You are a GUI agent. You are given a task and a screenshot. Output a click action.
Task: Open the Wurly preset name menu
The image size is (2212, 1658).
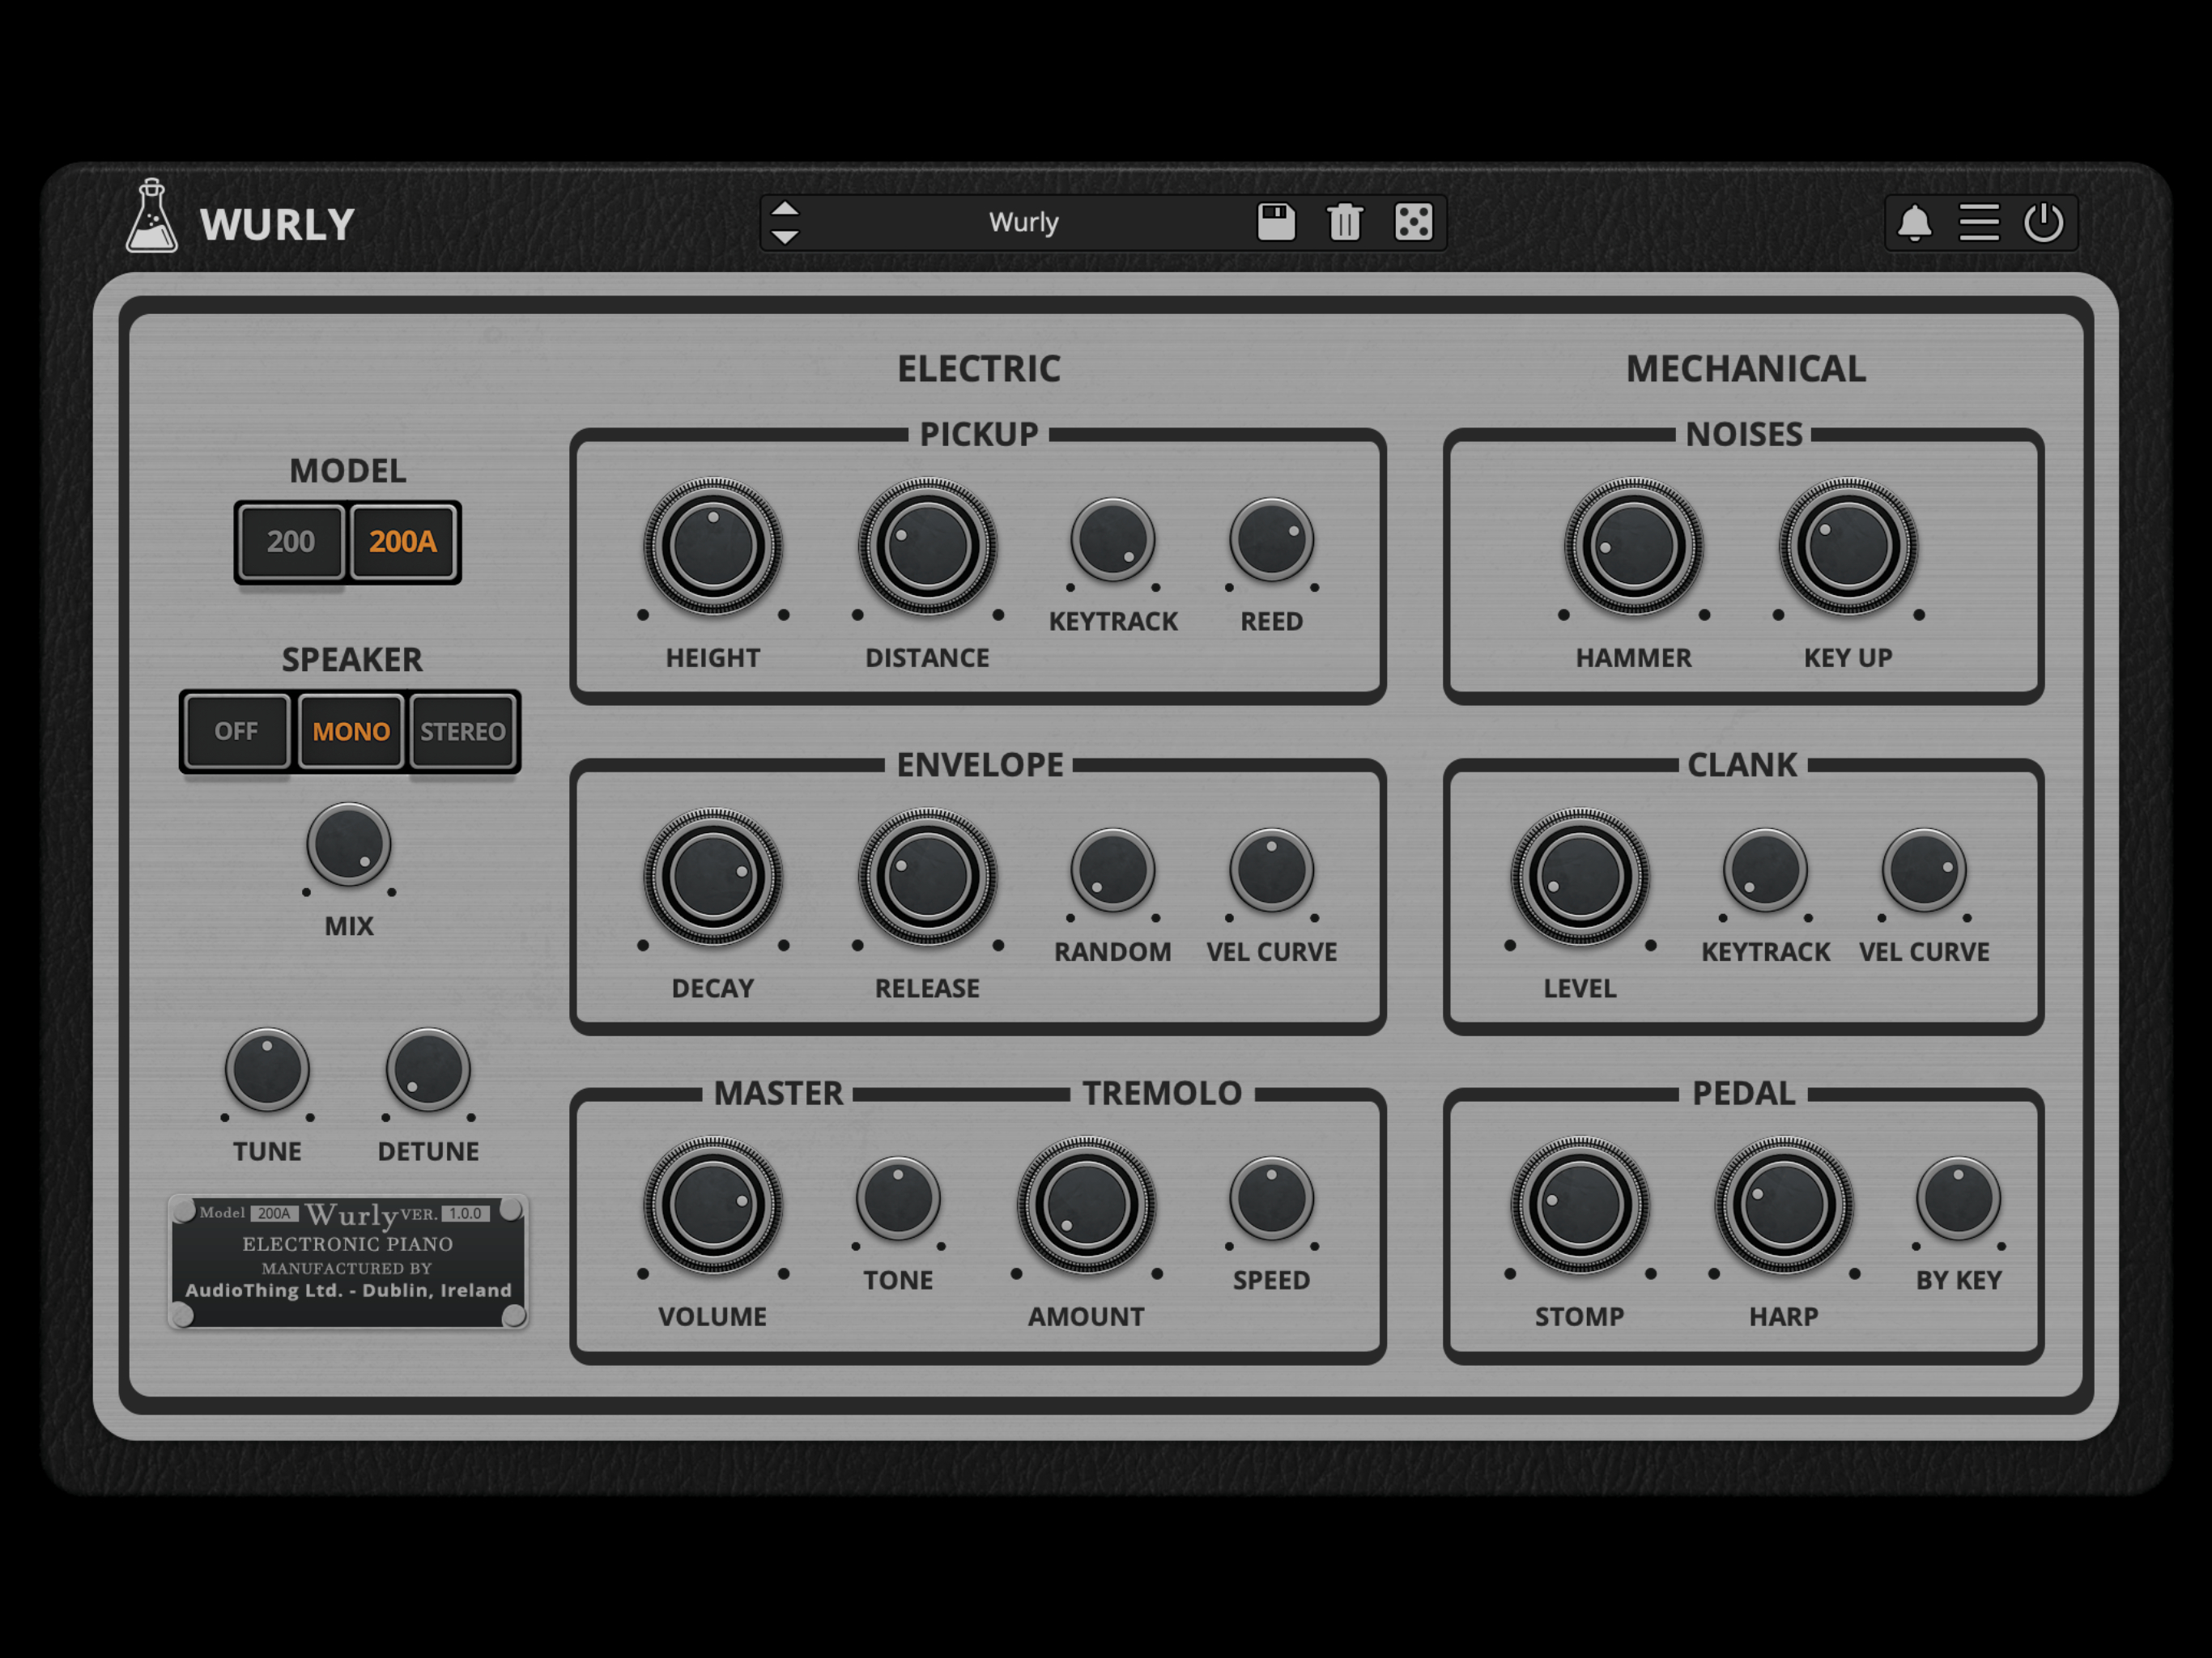[1023, 222]
